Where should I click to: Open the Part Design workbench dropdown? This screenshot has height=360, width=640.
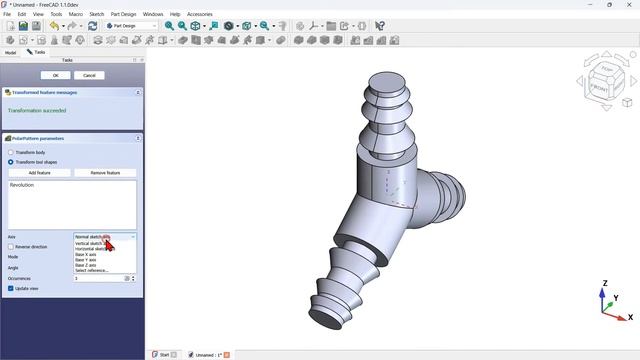(x=131, y=26)
